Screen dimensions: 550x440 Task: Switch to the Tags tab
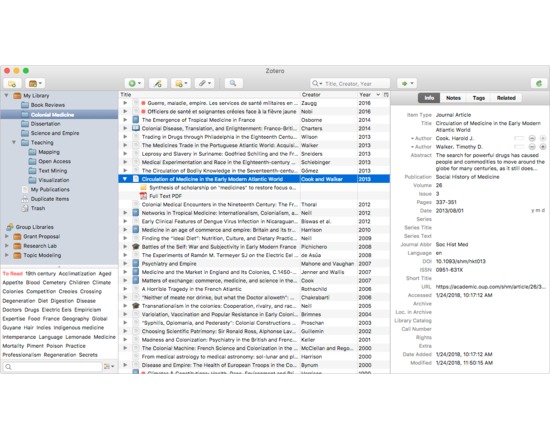(x=478, y=98)
